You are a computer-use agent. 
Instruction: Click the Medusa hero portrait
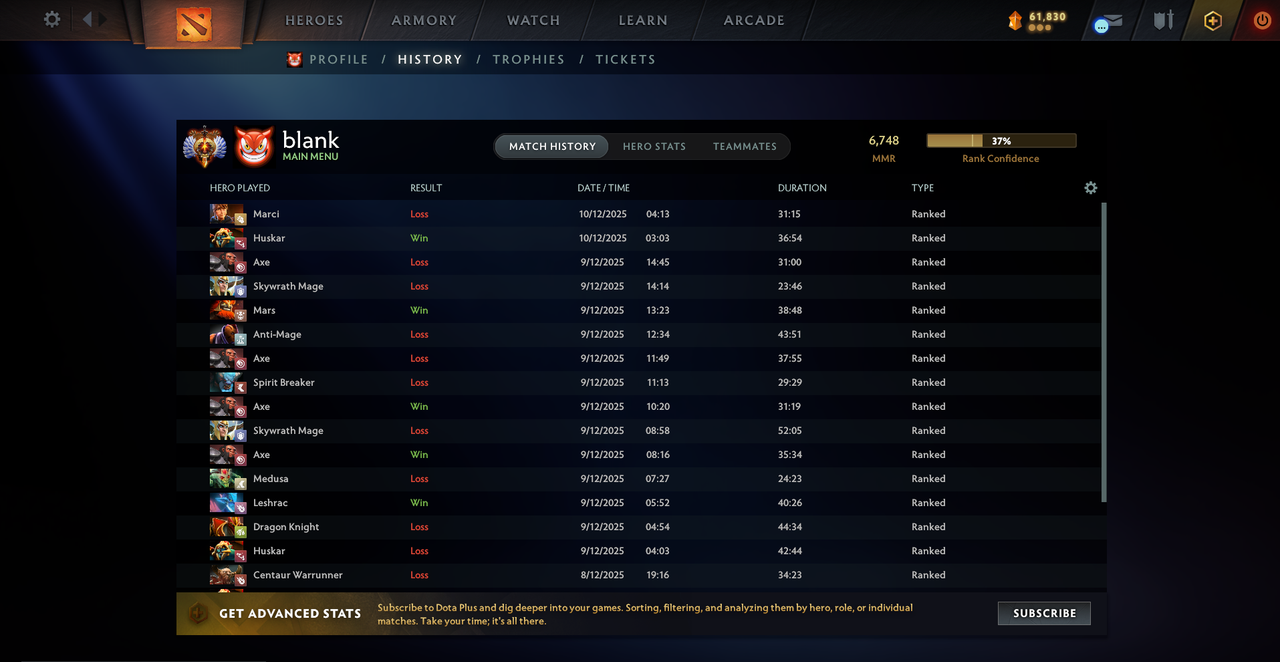click(x=227, y=478)
